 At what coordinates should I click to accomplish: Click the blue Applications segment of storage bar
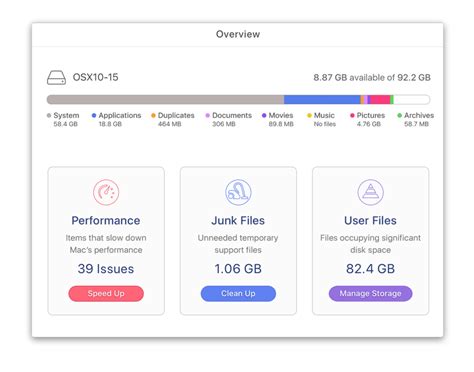tap(322, 99)
